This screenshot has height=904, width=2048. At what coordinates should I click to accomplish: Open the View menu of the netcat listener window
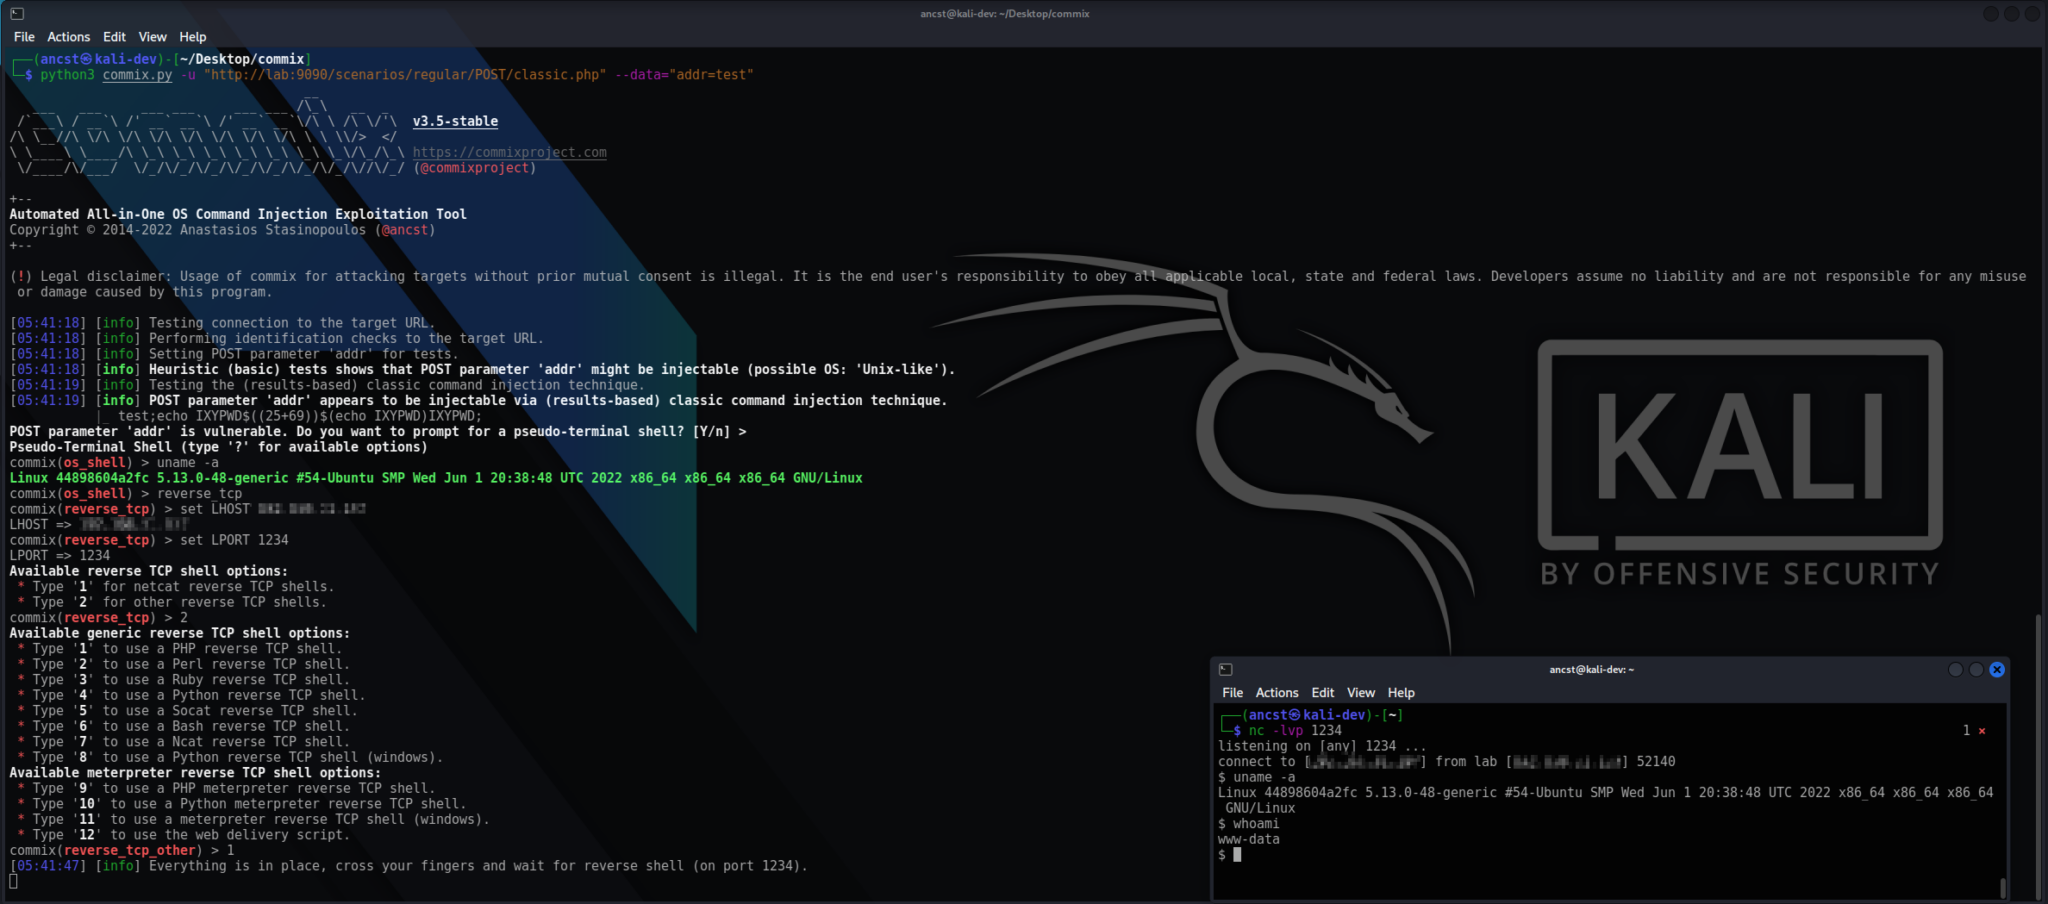(x=1360, y=692)
